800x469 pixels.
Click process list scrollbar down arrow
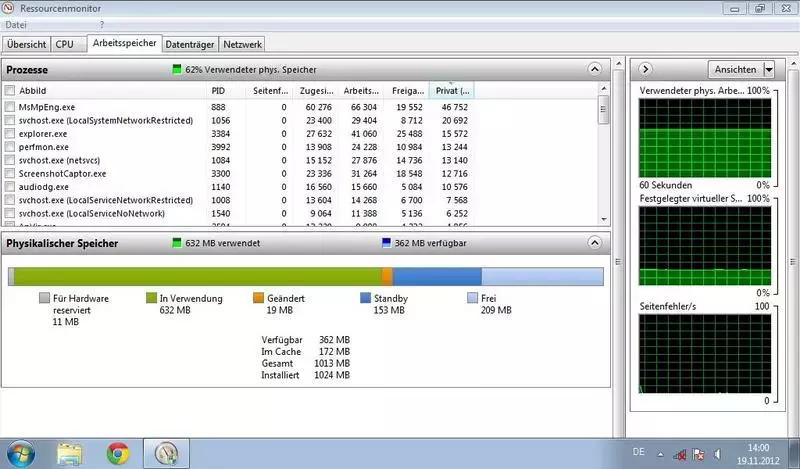[x=604, y=219]
